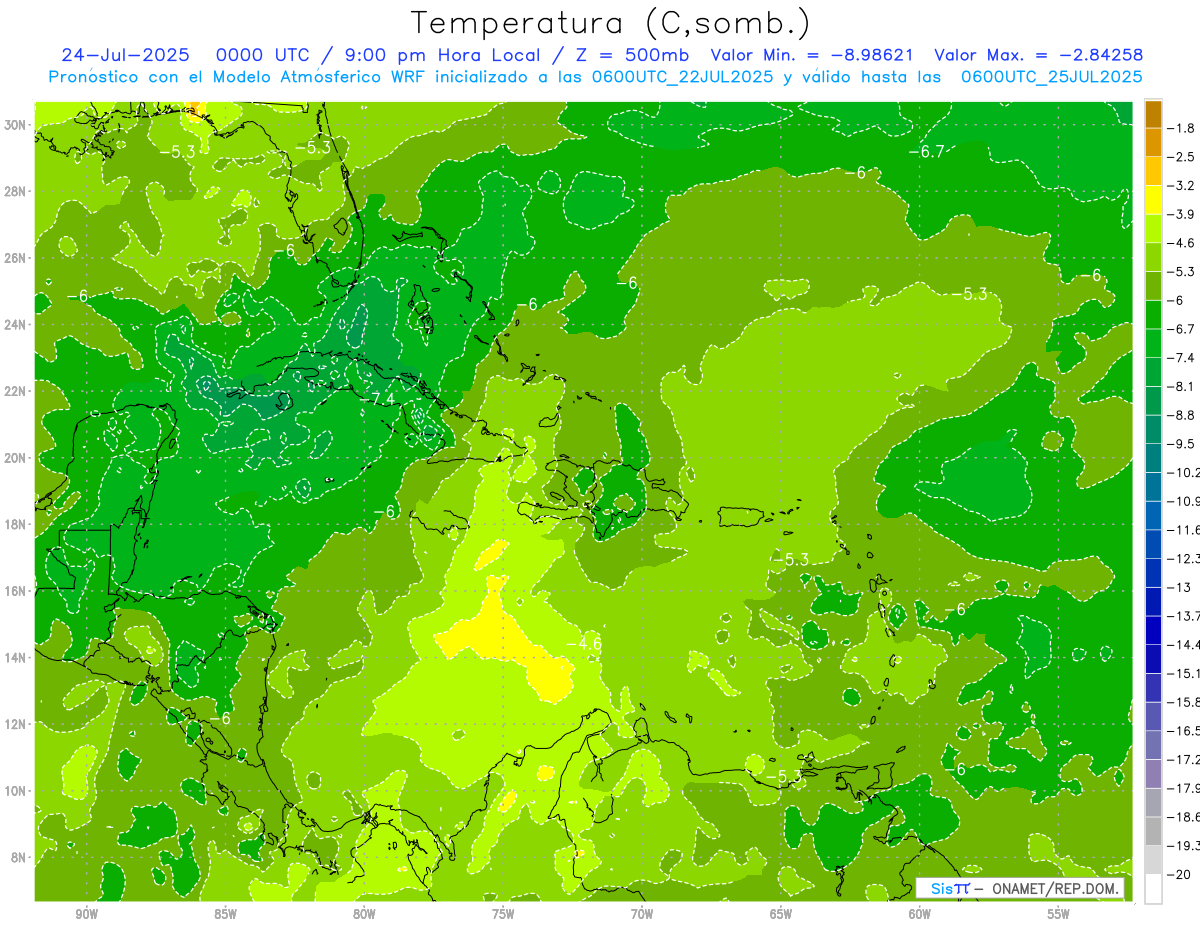This screenshot has height=927, width=1200.
Task: Pick the lime swatch between -3.9 and -4.6
Action: tap(1153, 229)
